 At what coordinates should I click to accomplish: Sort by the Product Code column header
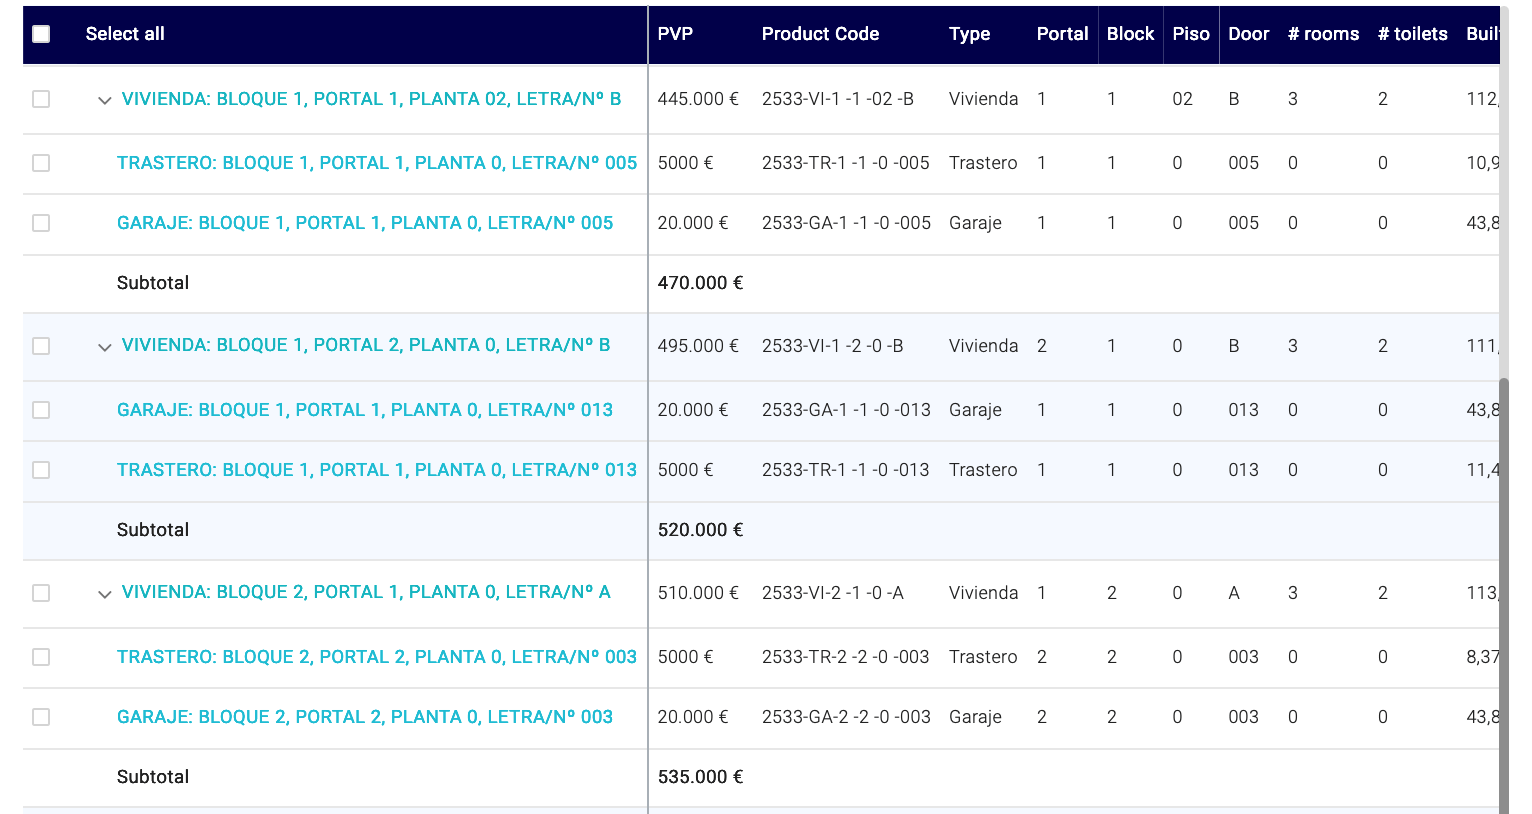[x=820, y=34]
